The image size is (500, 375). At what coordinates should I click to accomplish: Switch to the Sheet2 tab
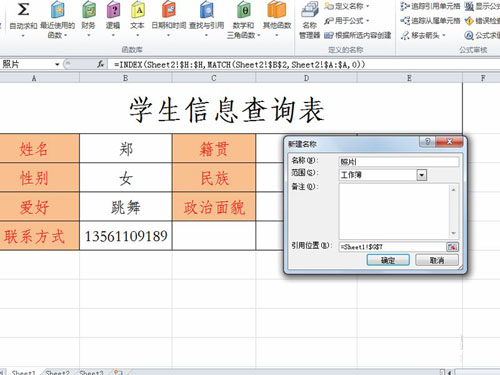coord(57,372)
